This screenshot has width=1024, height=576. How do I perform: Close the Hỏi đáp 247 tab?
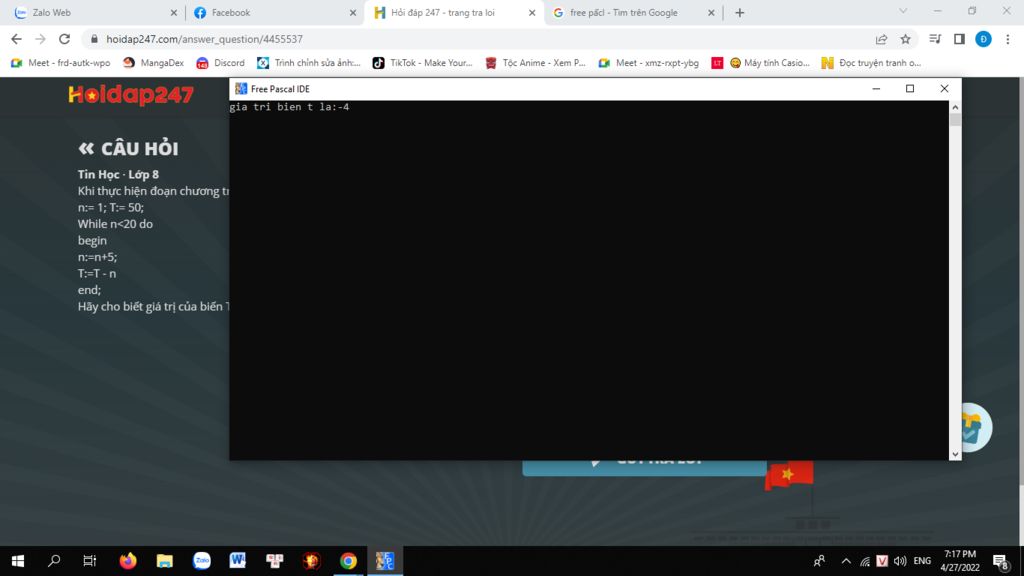tap(532, 12)
